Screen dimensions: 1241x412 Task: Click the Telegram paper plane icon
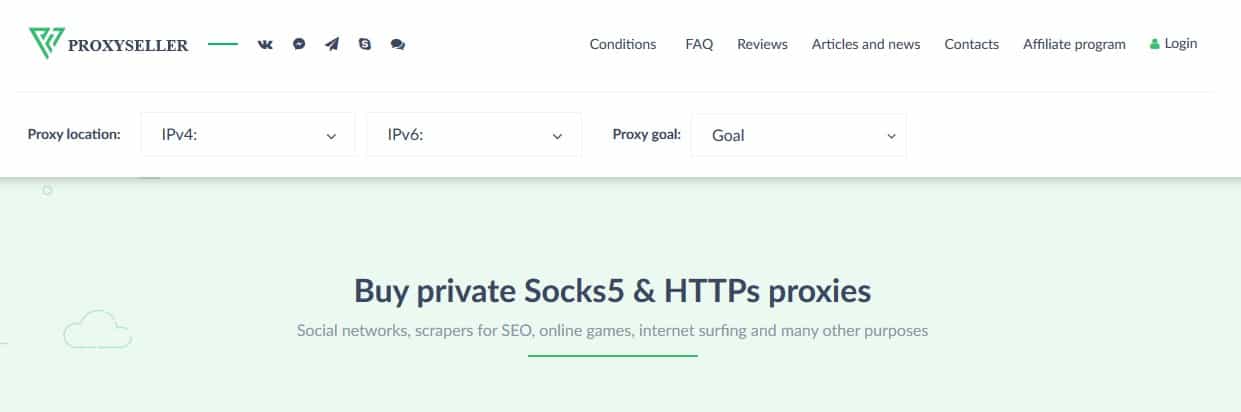click(332, 44)
